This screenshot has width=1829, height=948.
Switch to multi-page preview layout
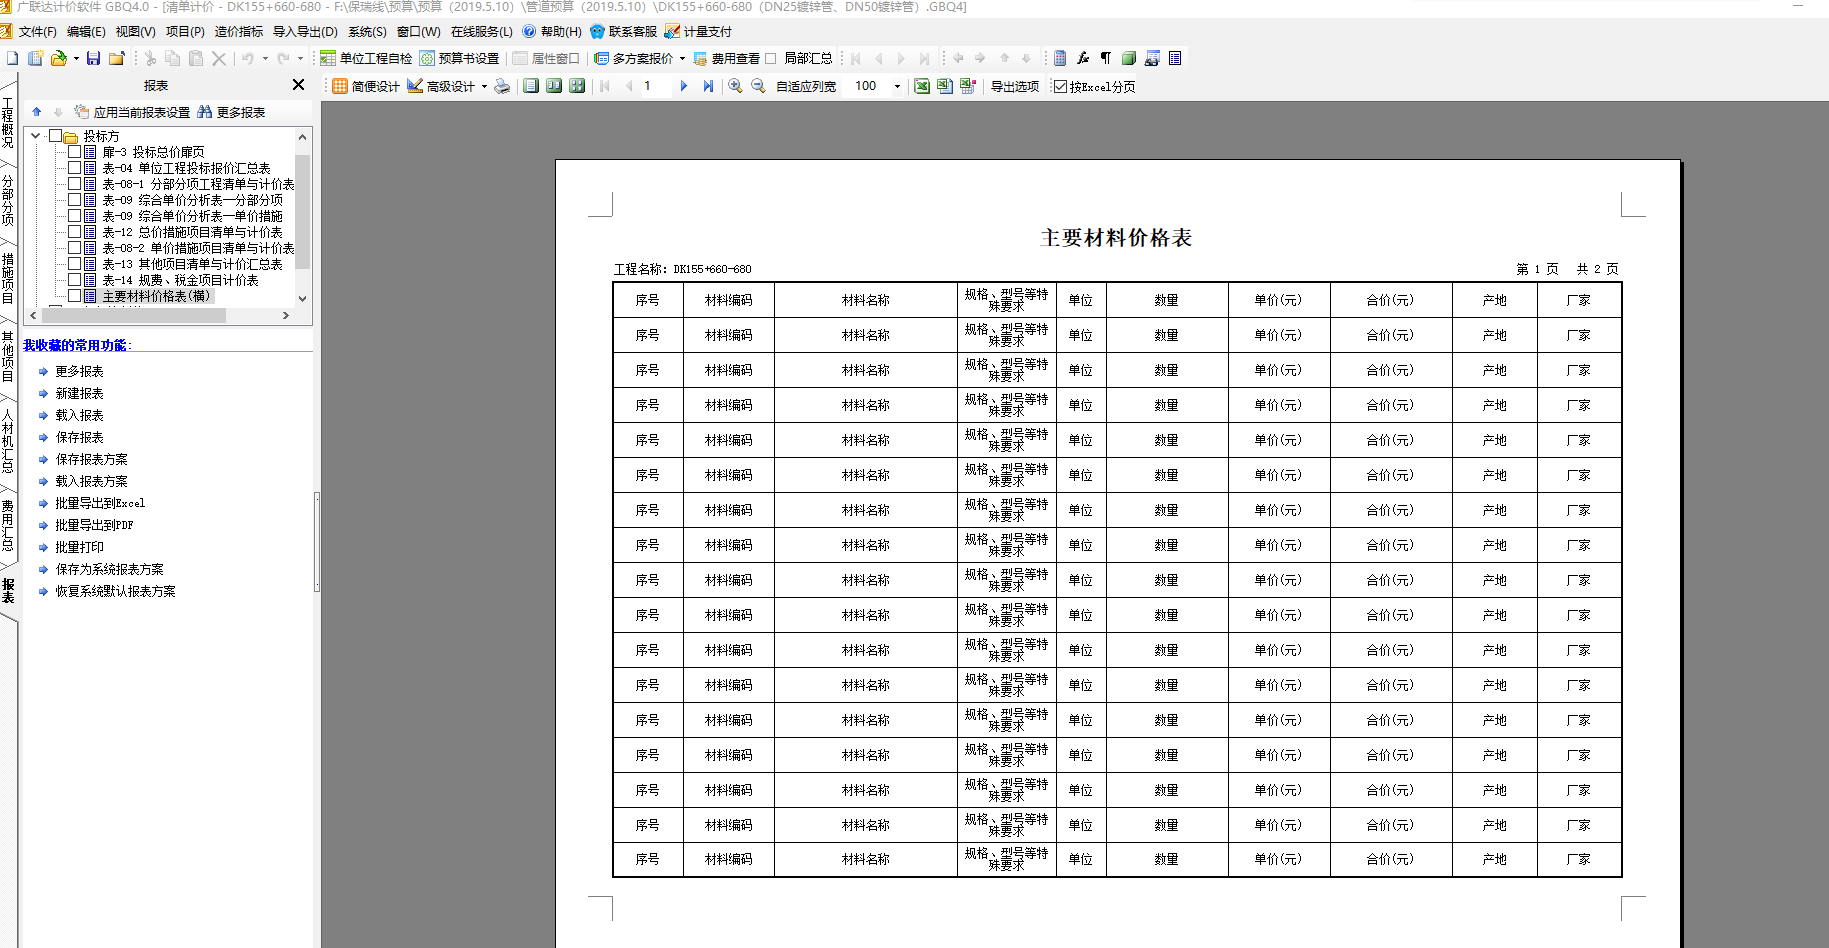(x=577, y=86)
